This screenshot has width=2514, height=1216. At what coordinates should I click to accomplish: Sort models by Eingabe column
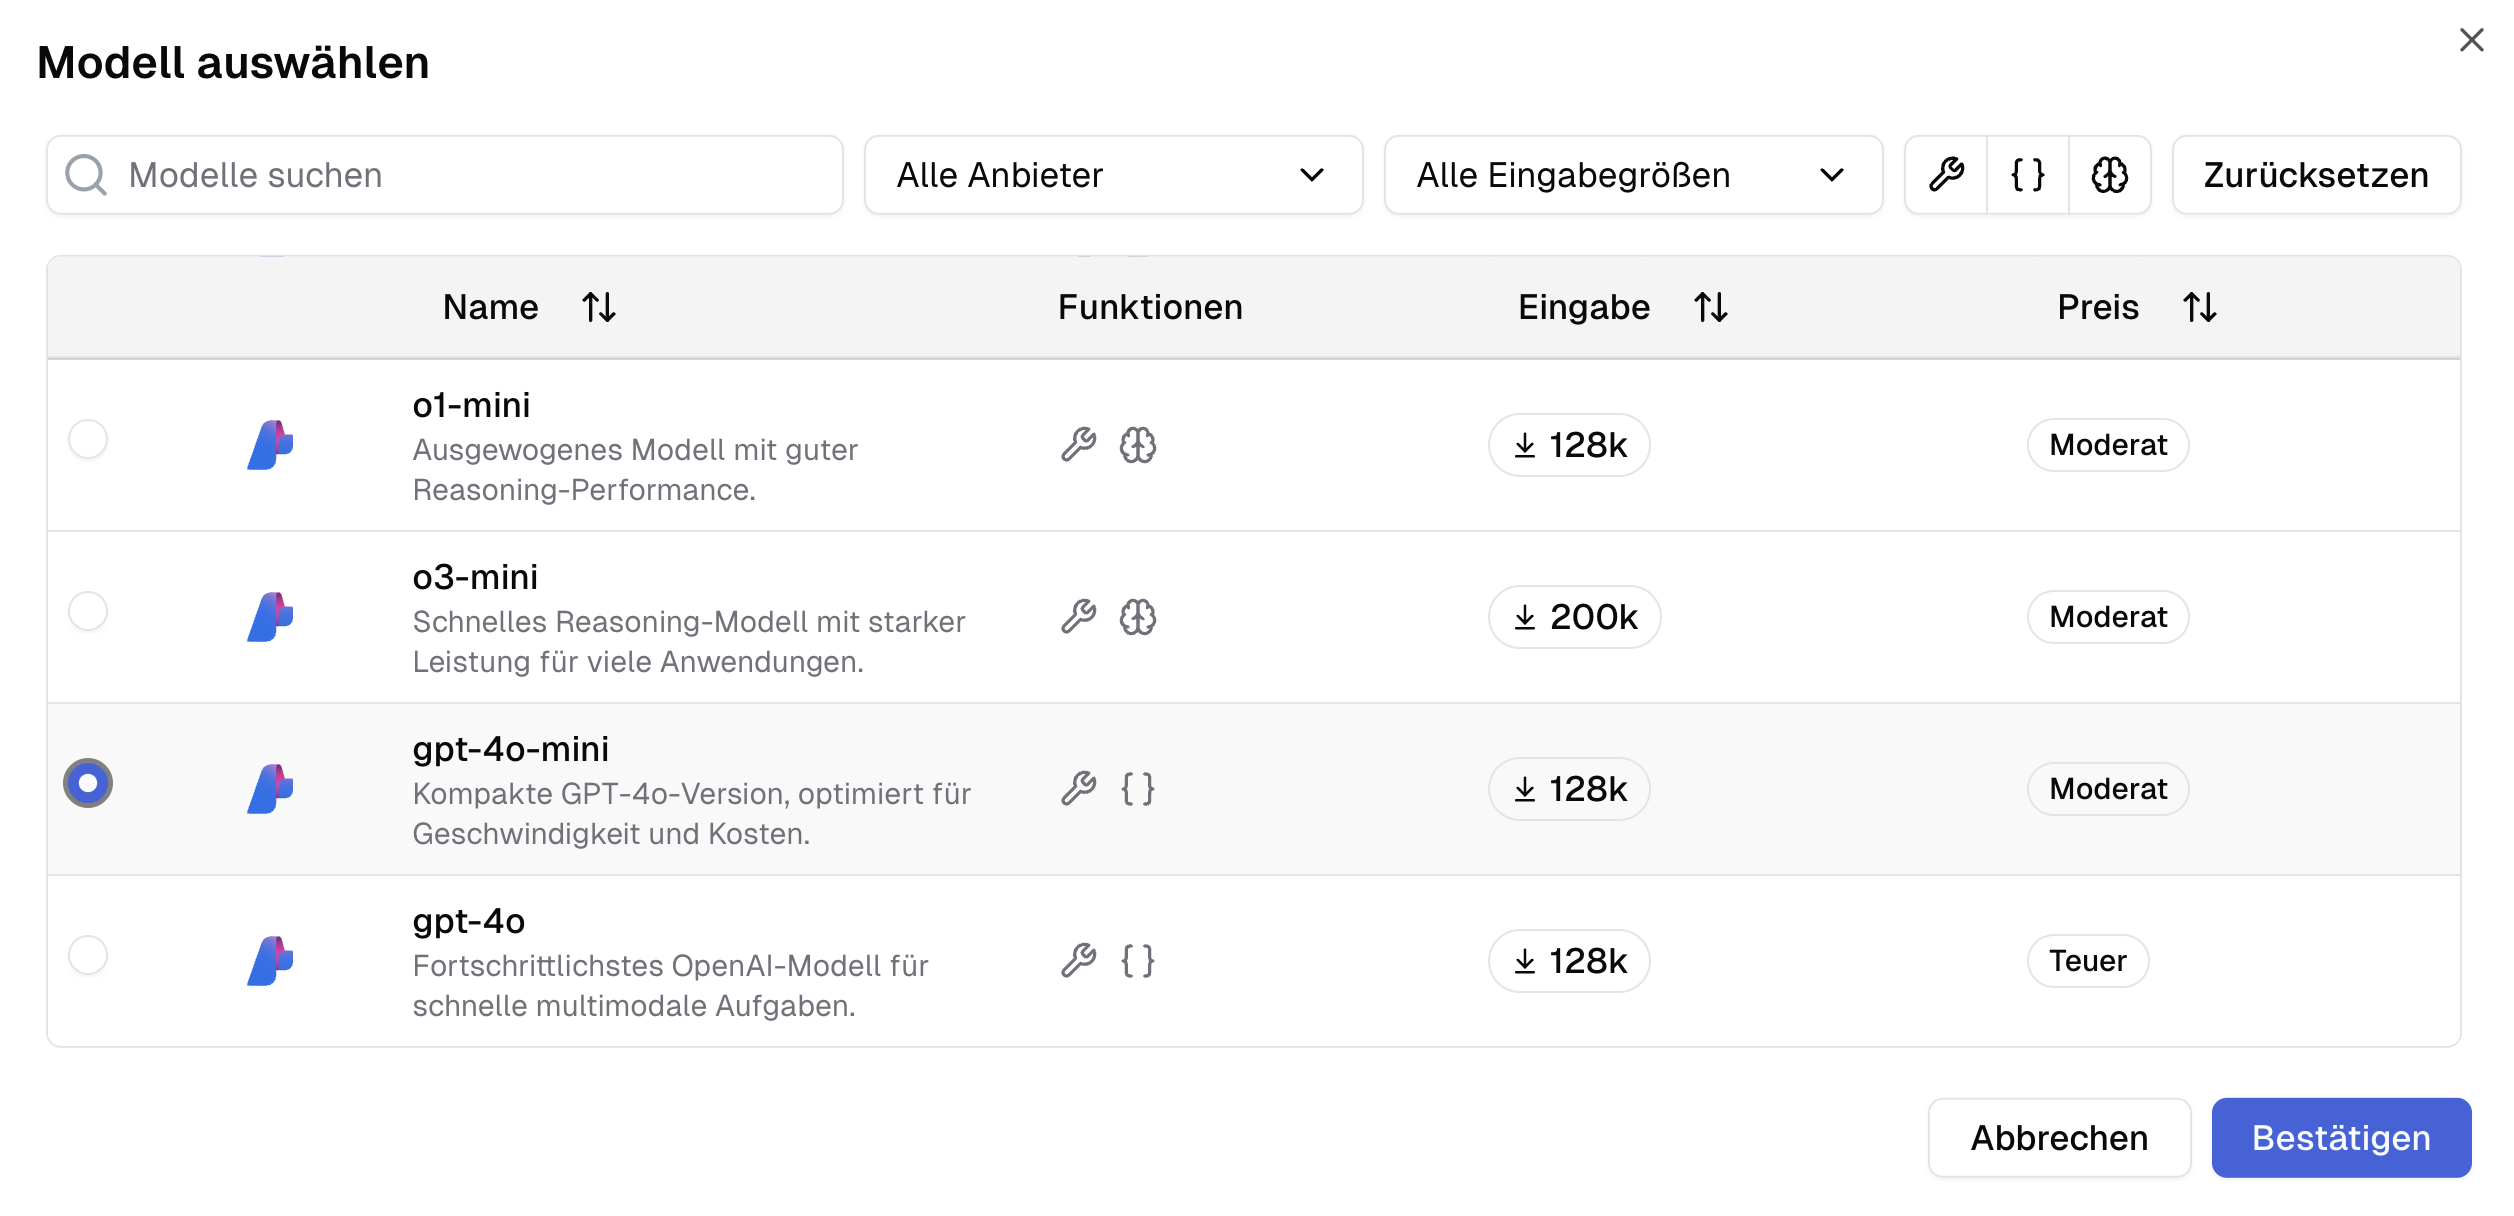1710,307
